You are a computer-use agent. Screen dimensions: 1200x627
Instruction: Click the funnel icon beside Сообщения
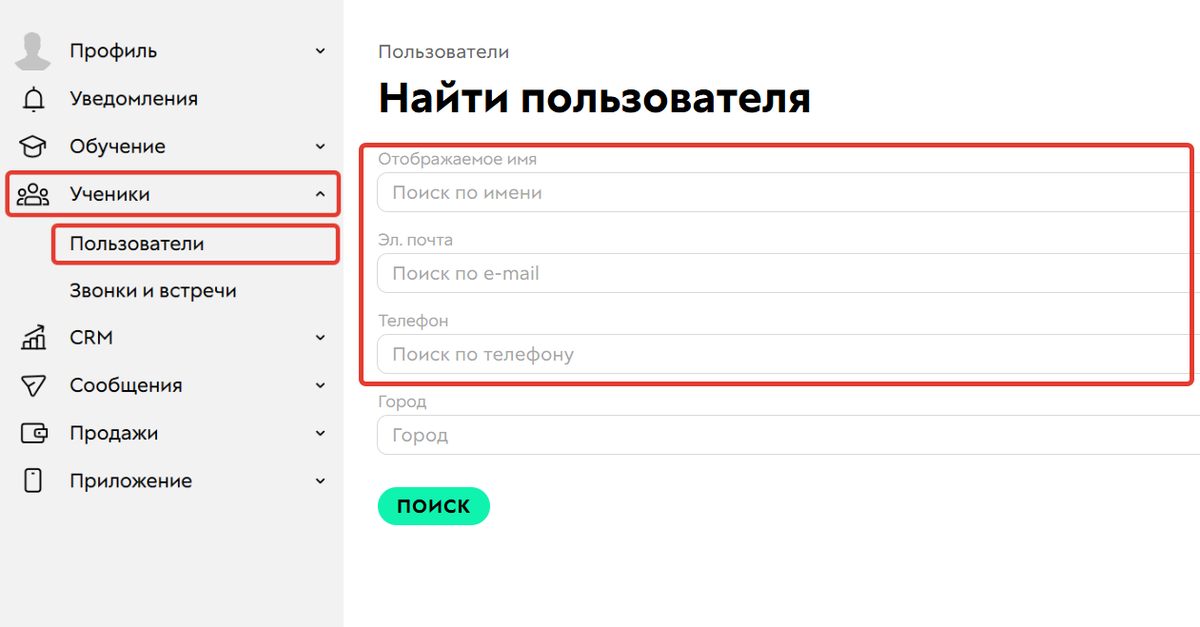pyautogui.click(x=31, y=385)
